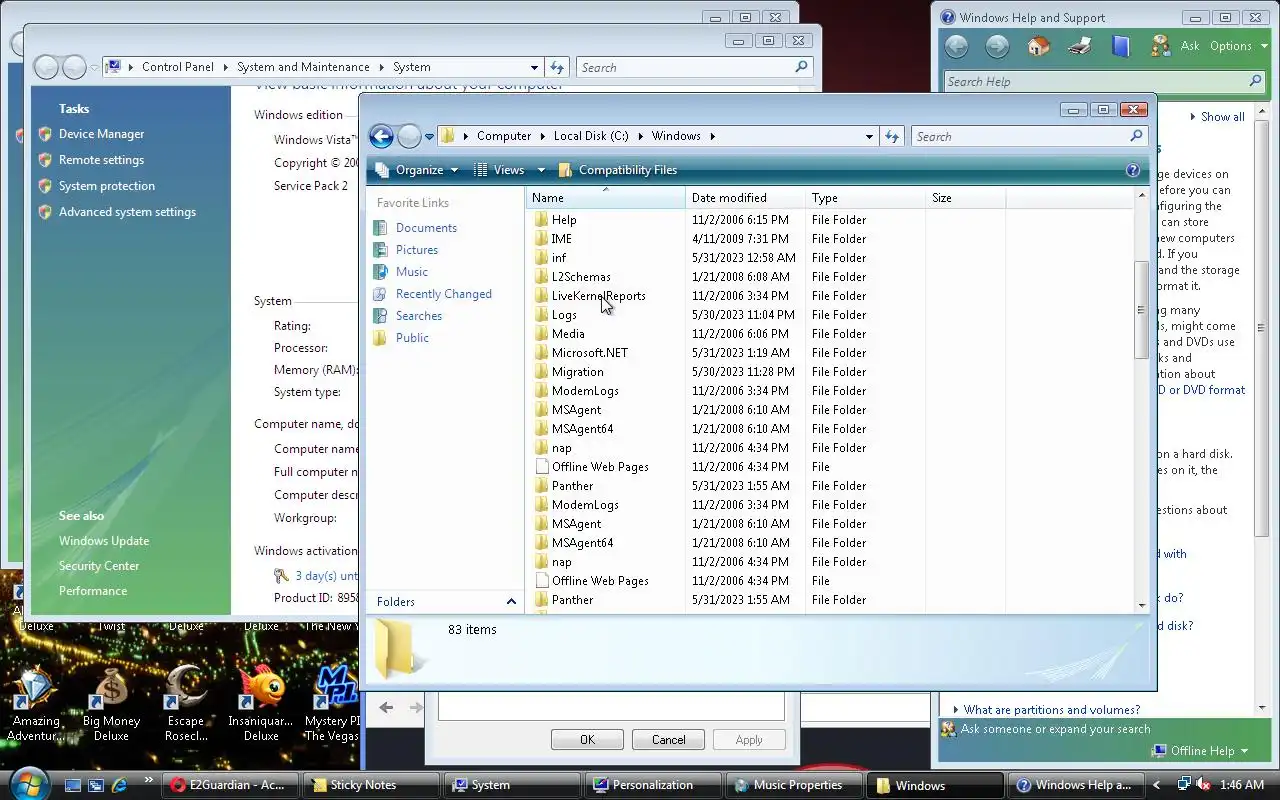Click the explorer file list scrollbar thumb
This screenshot has width=1280, height=800.
pos(1141,310)
